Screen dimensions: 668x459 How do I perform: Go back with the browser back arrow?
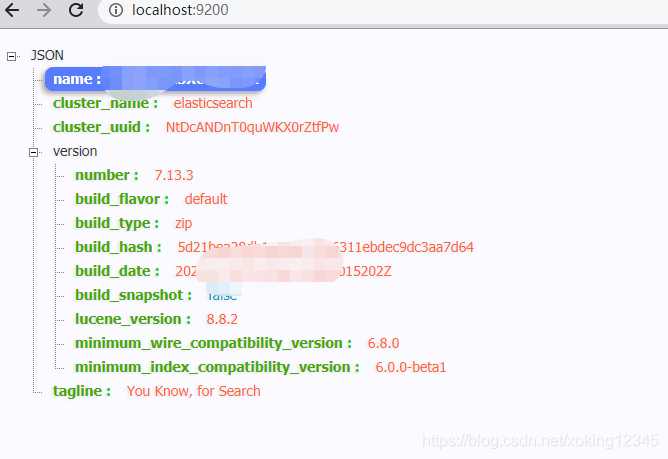[x=12, y=10]
